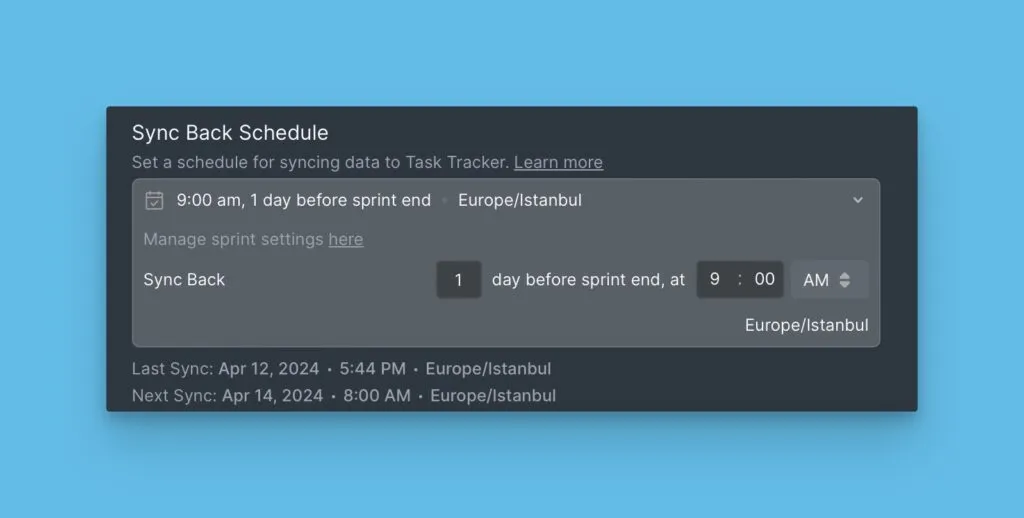The width and height of the screenshot is (1024, 518).
Task: Select the minutes field showing 00
Action: (764, 280)
